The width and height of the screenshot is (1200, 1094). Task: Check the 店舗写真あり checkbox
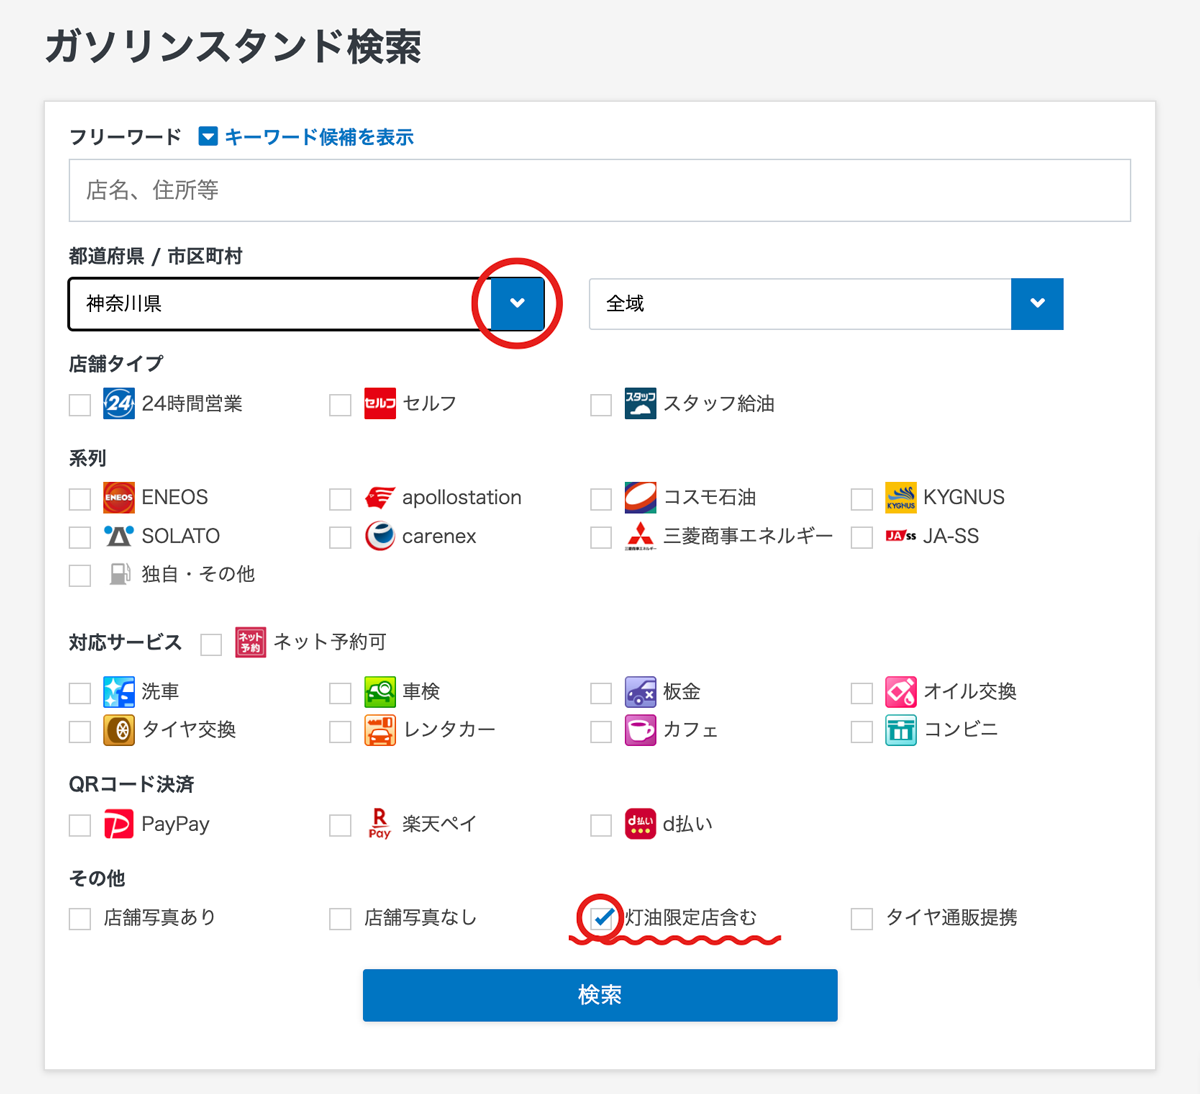(80, 919)
